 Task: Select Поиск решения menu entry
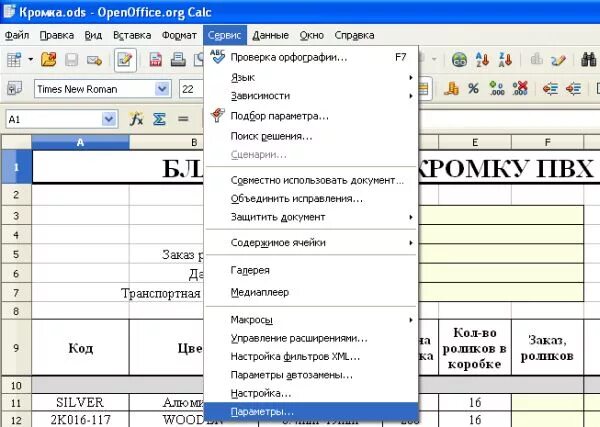[x=311, y=136]
